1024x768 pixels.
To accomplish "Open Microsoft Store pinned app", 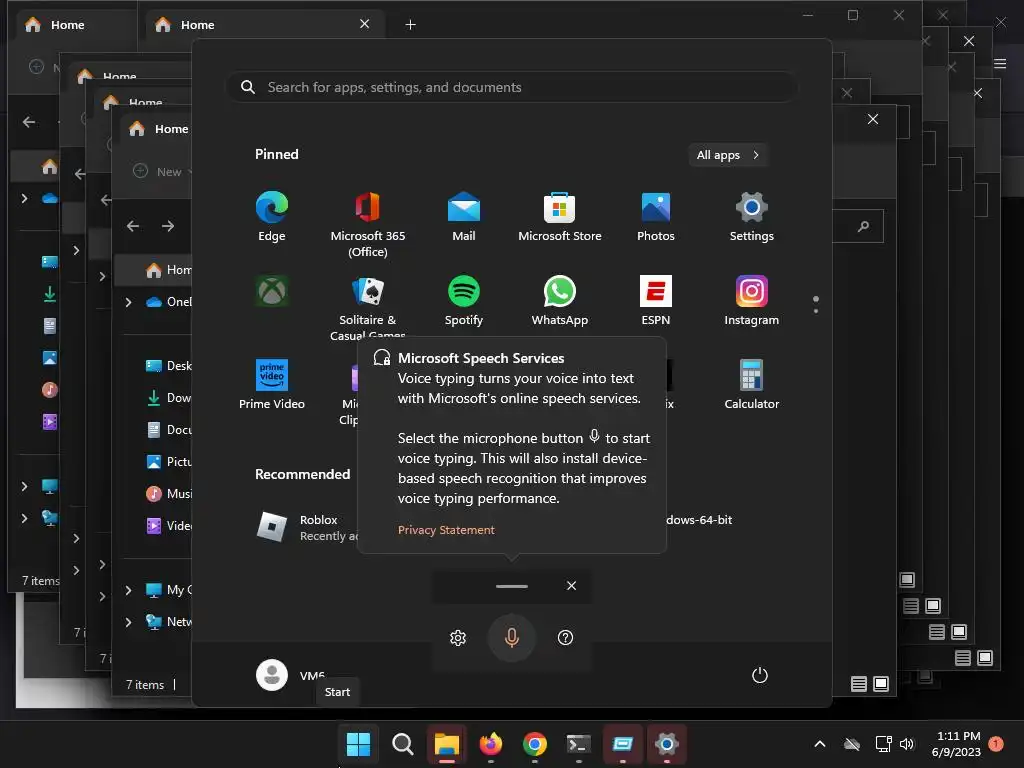I will point(560,217).
